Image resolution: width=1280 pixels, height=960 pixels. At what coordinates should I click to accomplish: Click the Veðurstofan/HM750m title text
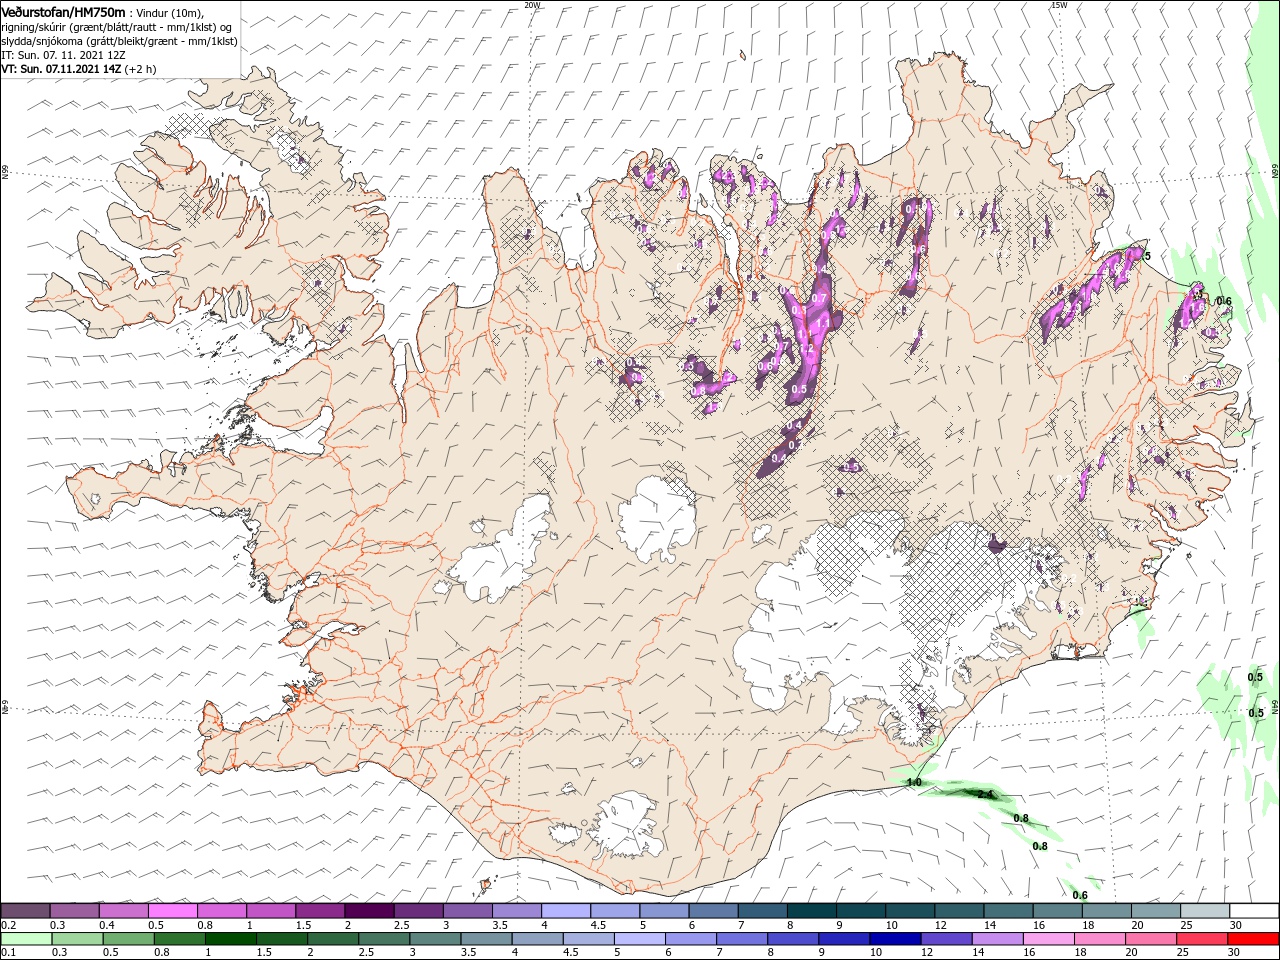click(x=63, y=11)
